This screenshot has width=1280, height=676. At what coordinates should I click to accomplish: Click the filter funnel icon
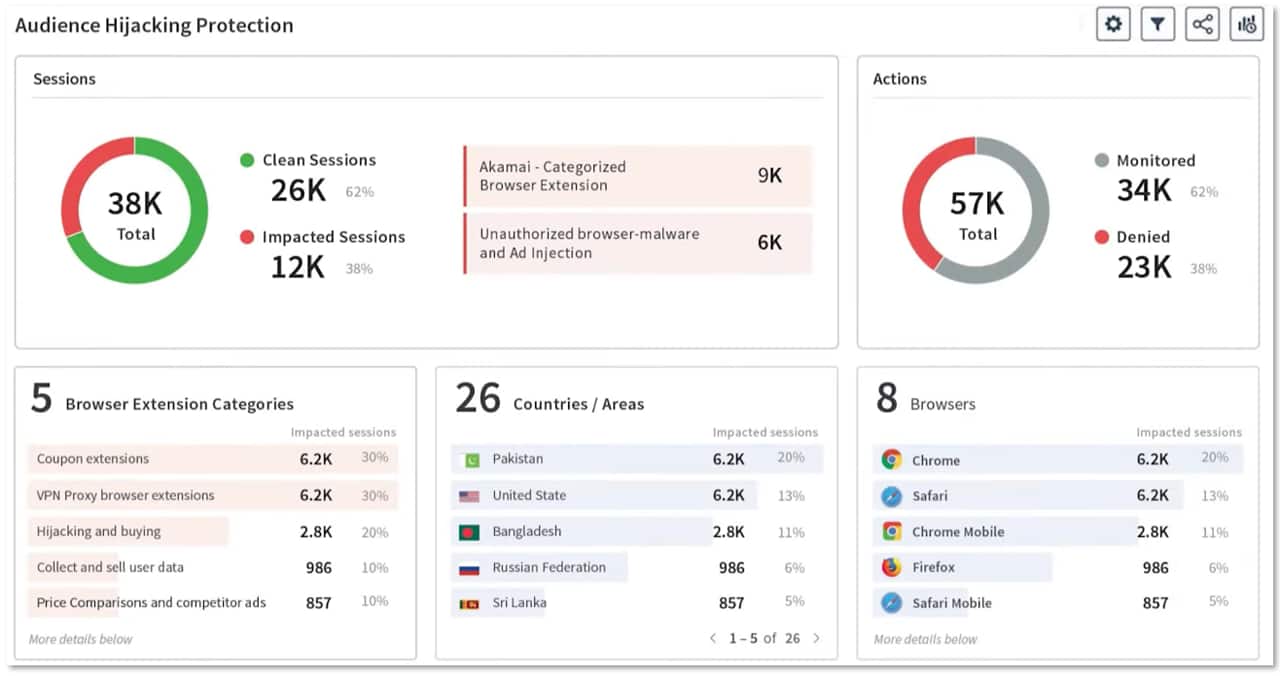point(1157,25)
